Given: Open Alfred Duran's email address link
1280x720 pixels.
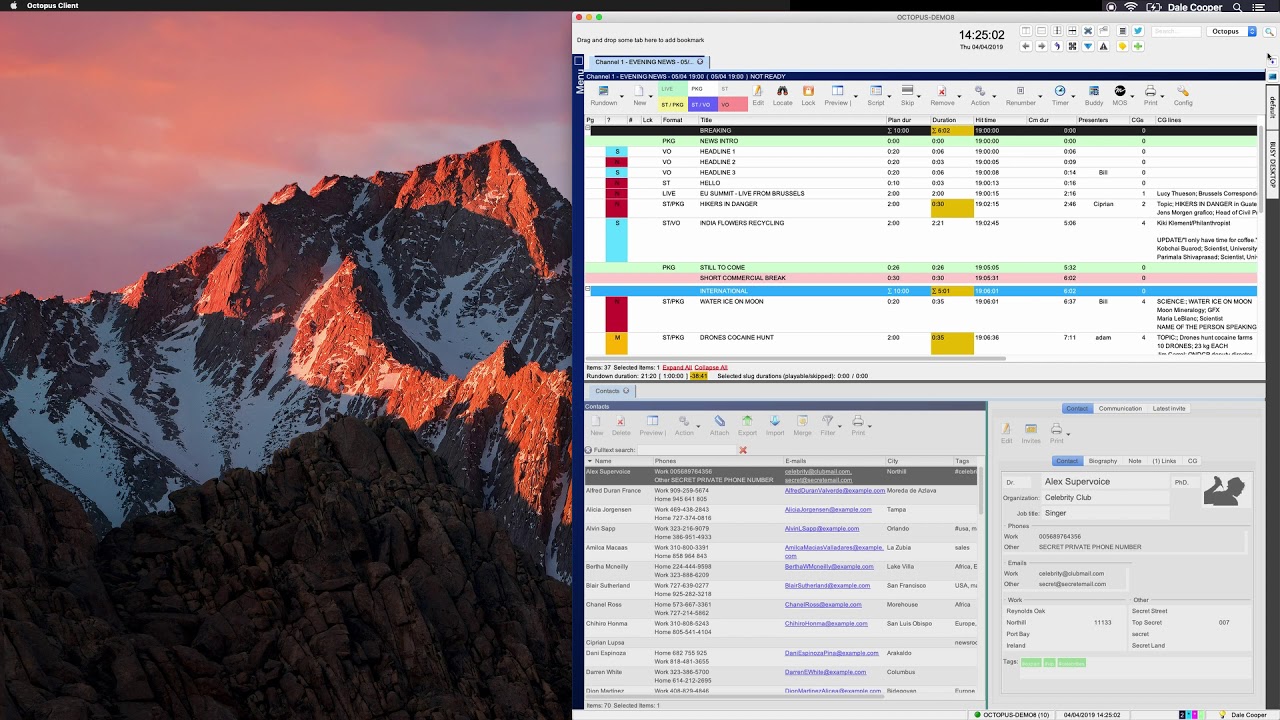Looking at the screenshot, I should tap(834, 491).
